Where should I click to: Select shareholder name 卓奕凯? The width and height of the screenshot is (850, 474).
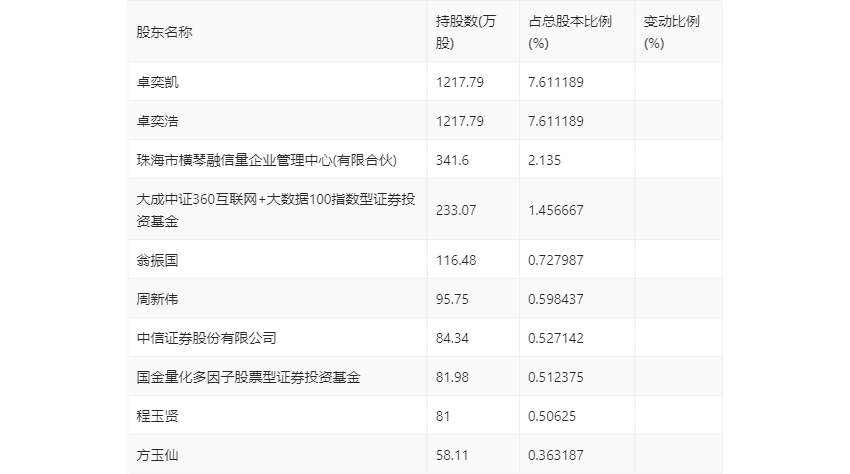pyautogui.click(x=157, y=82)
